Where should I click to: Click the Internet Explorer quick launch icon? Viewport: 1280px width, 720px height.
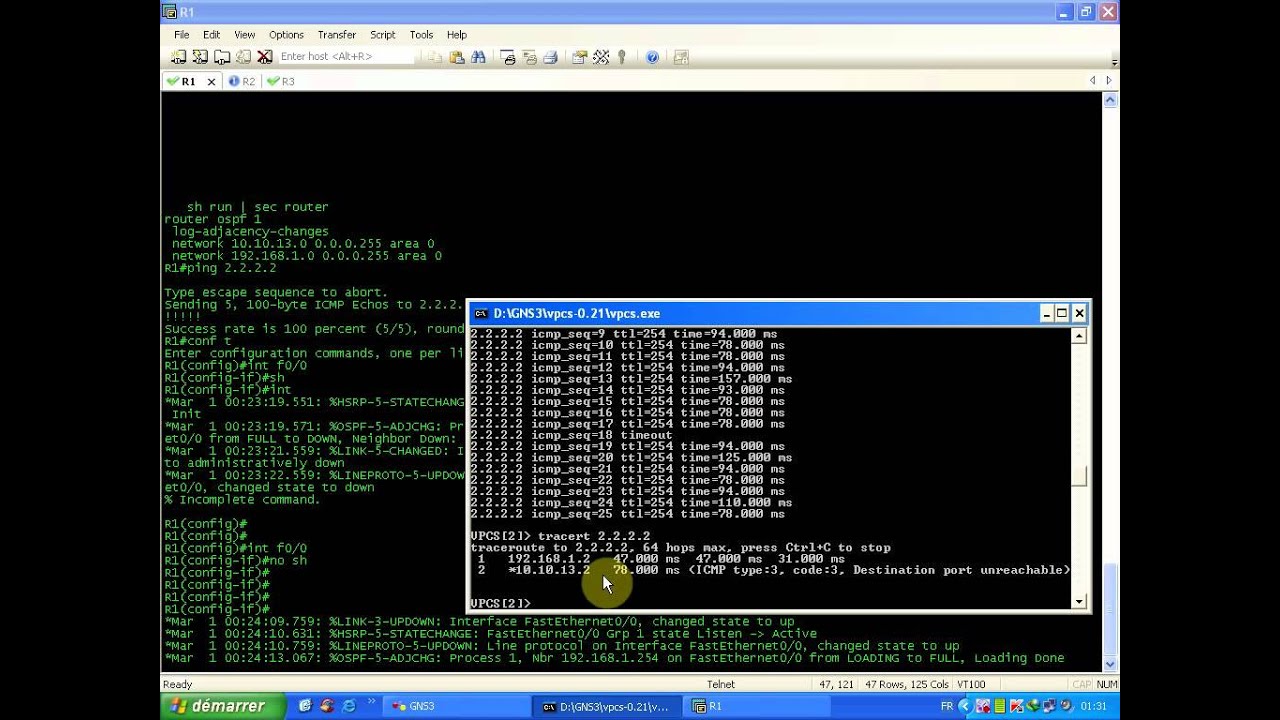(x=349, y=706)
